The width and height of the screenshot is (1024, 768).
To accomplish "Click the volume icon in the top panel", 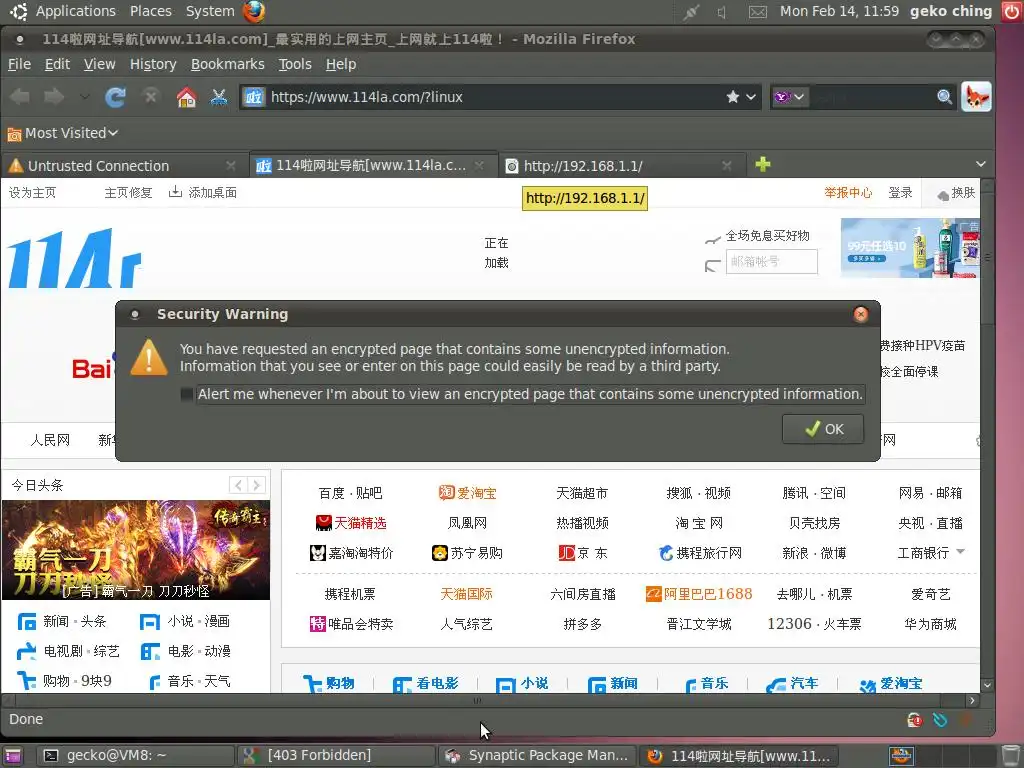I will 722,12.
